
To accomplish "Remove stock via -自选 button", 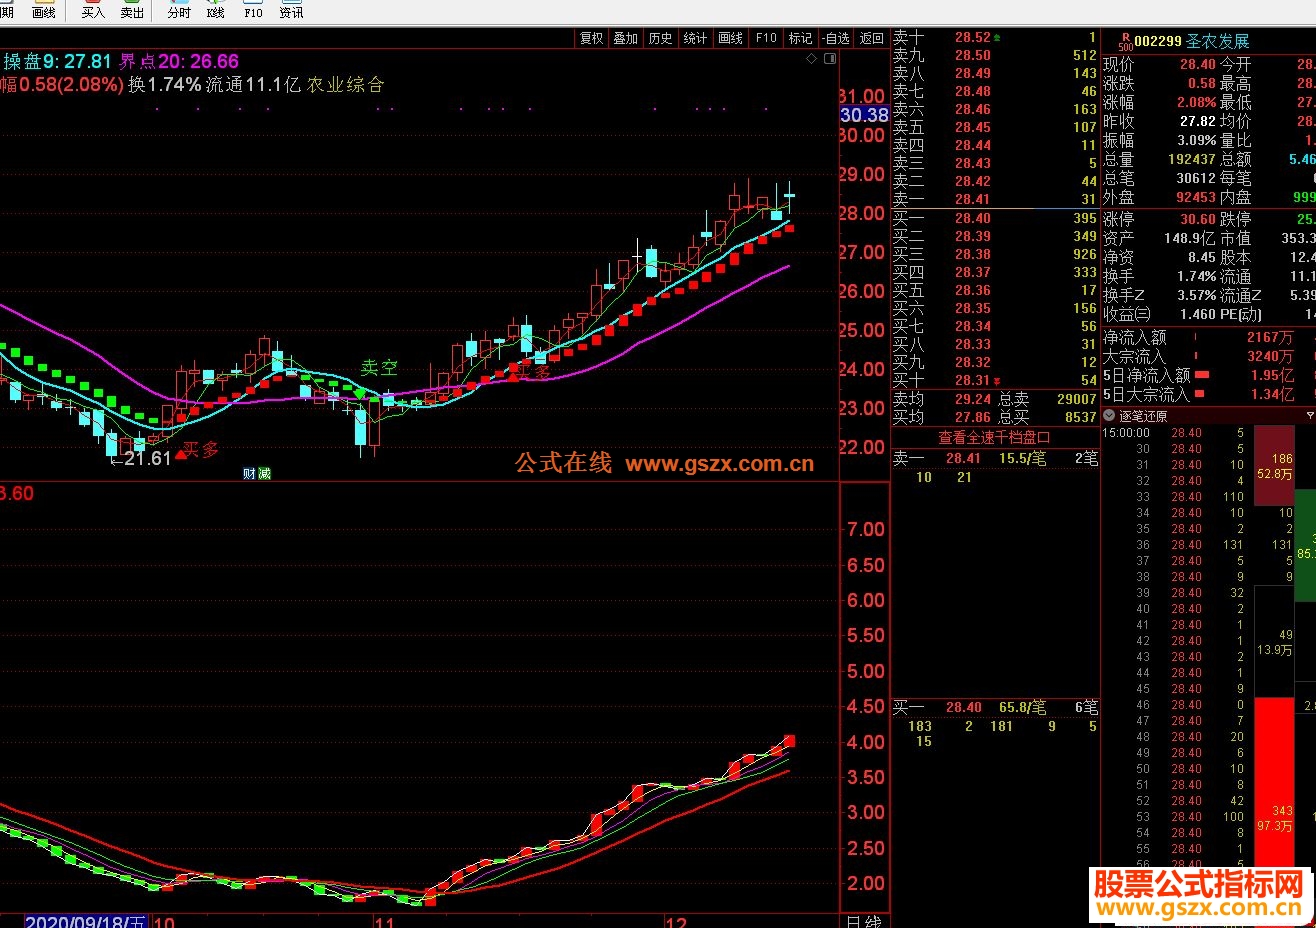I will (x=836, y=38).
